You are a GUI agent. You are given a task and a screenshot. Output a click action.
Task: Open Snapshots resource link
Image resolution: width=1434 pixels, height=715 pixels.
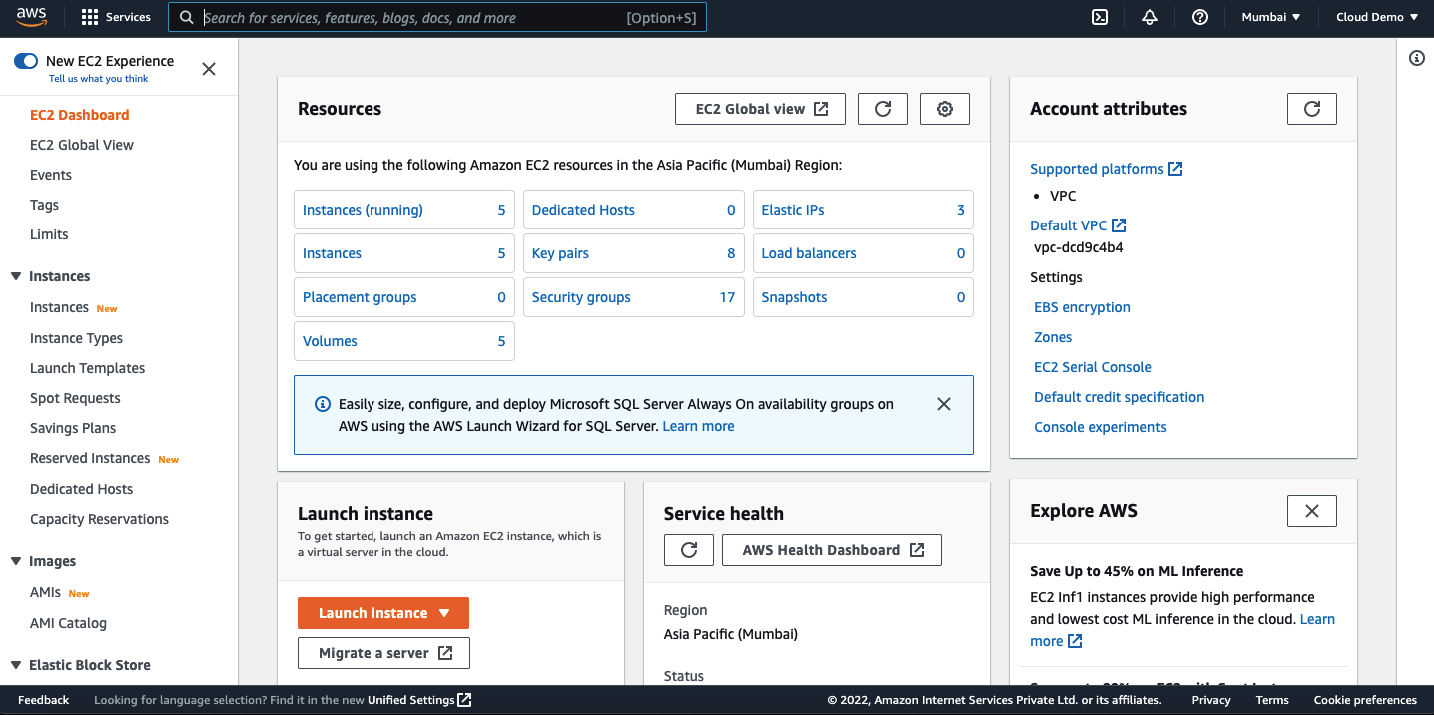(794, 297)
